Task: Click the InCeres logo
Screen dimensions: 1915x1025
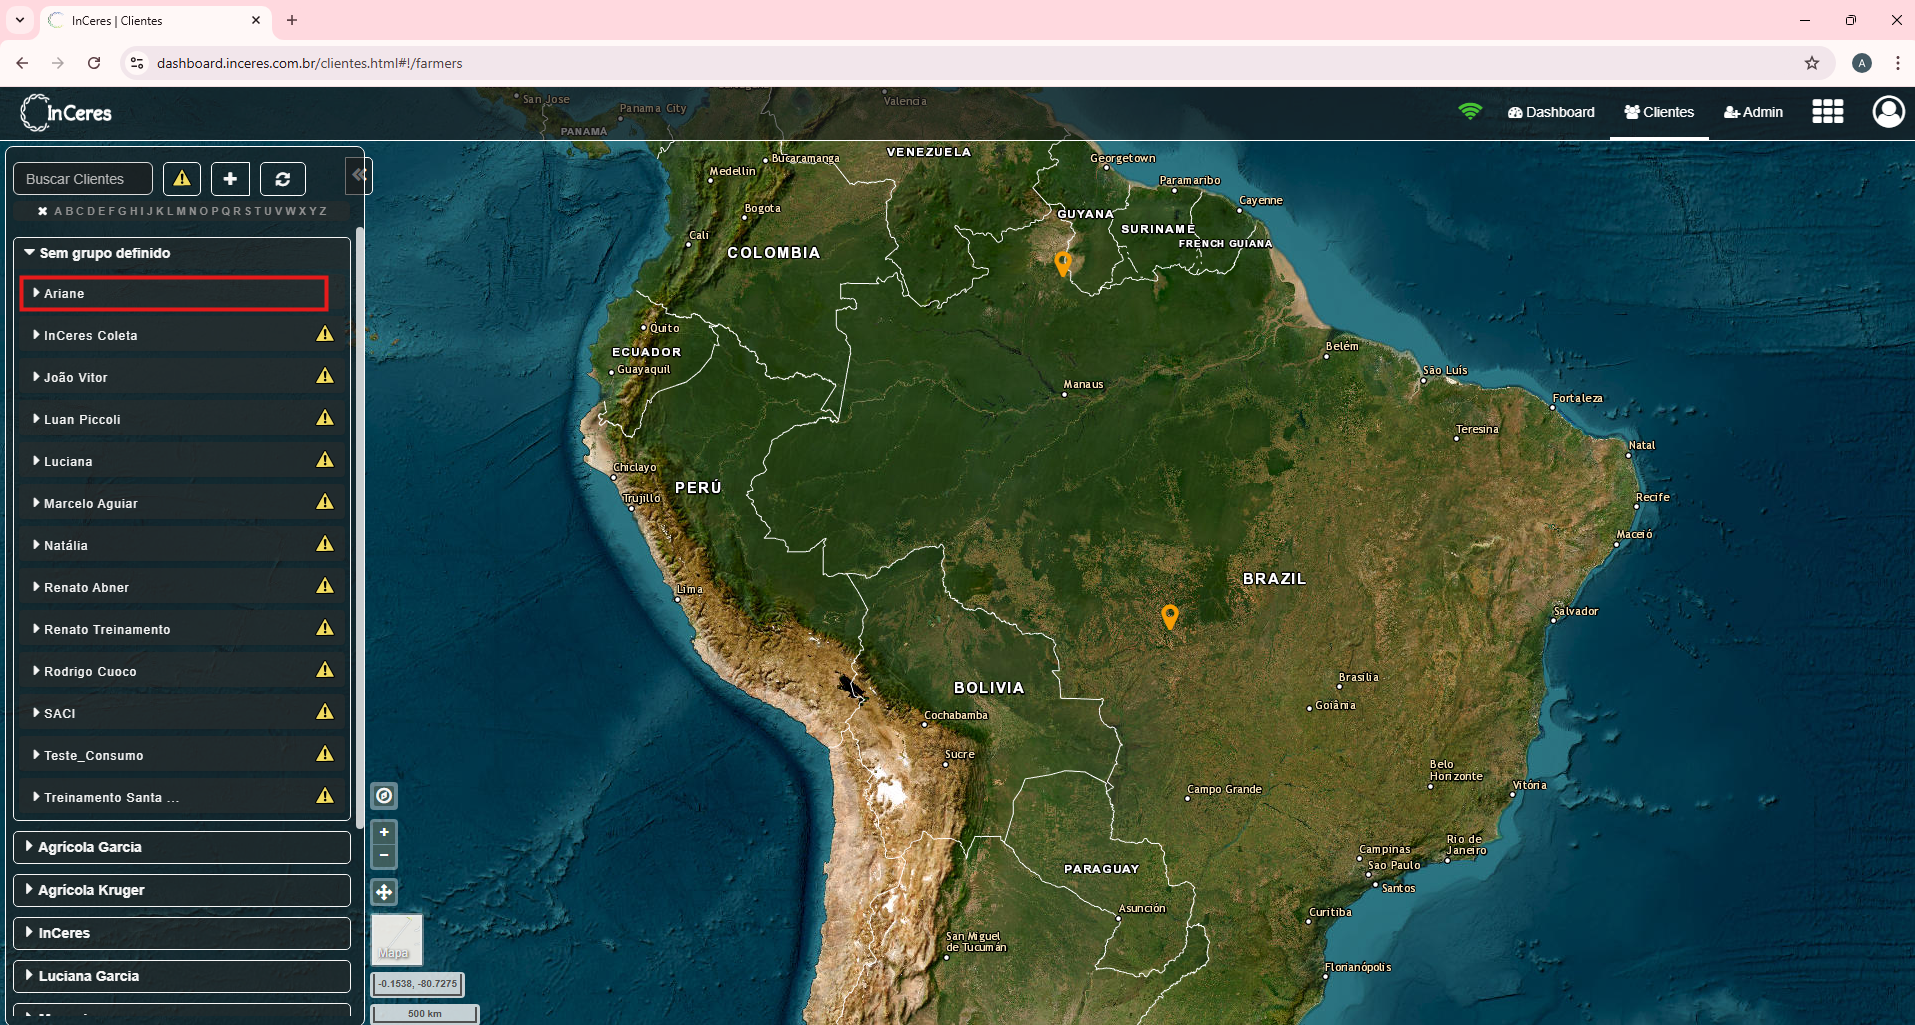Action: click(x=66, y=112)
